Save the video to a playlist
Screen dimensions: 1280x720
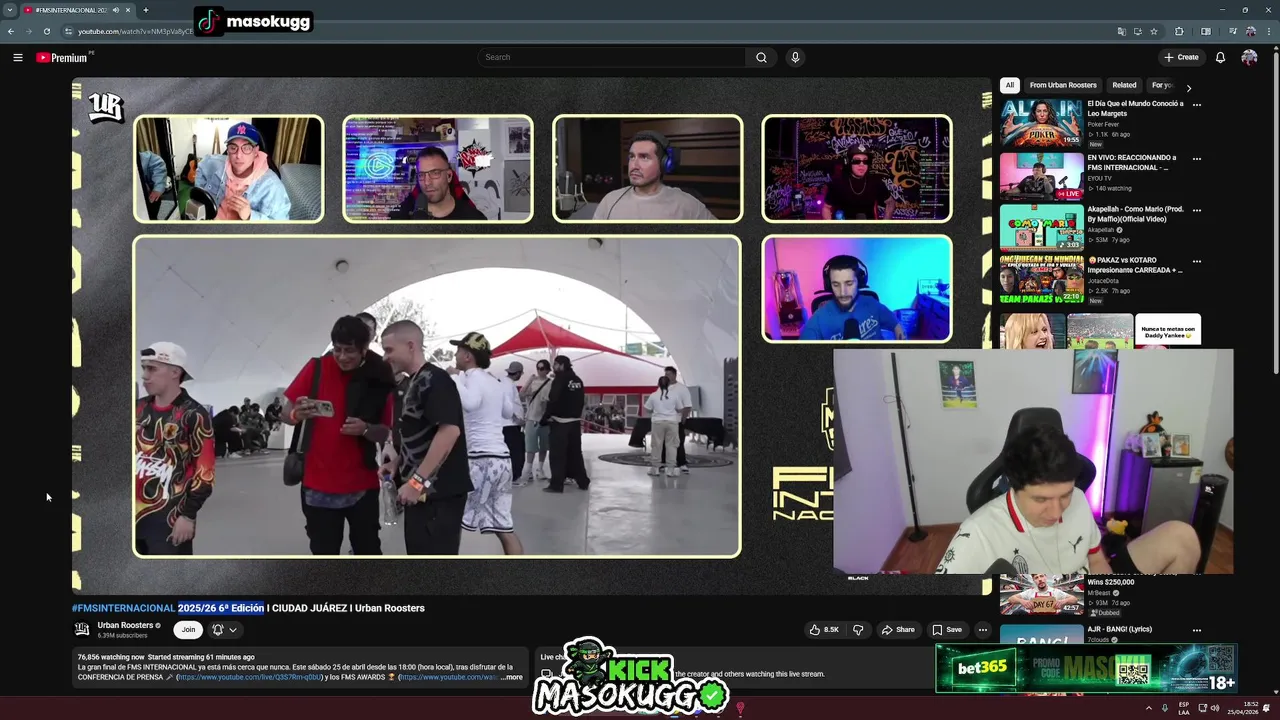[x=947, y=630]
